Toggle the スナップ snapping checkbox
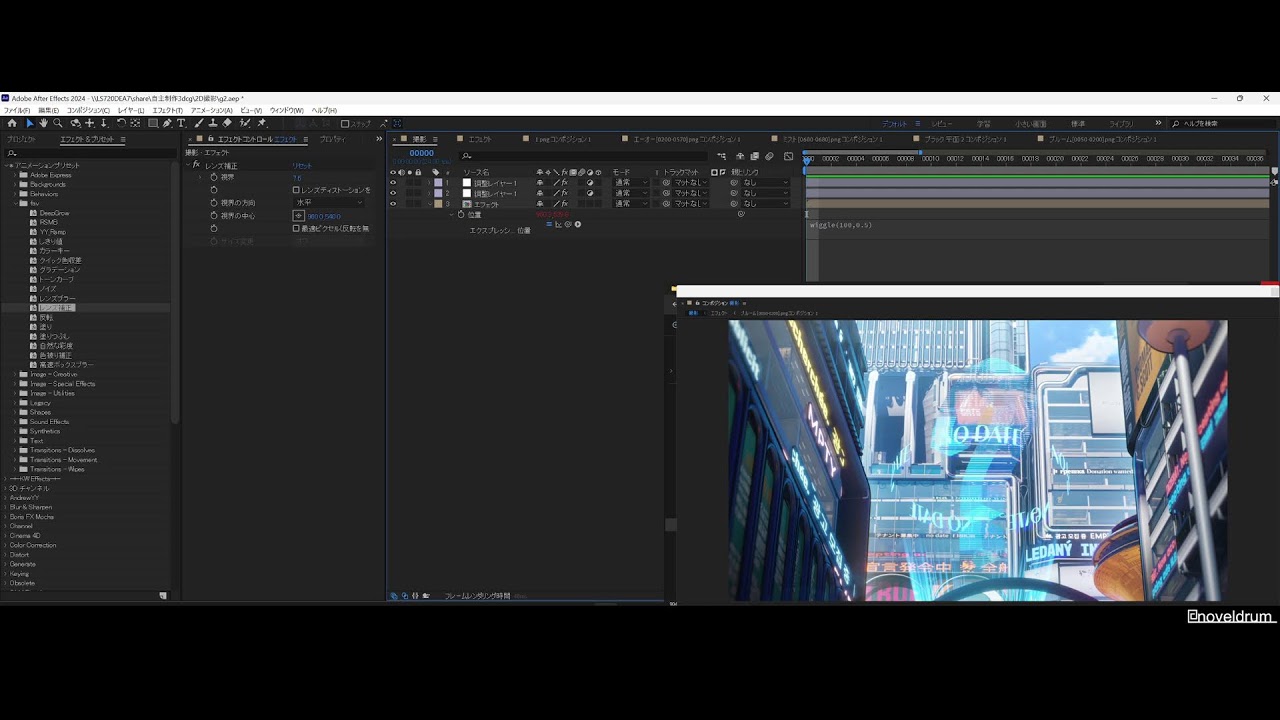Viewport: 1280px width, 720px height. (x=345, y=124)
